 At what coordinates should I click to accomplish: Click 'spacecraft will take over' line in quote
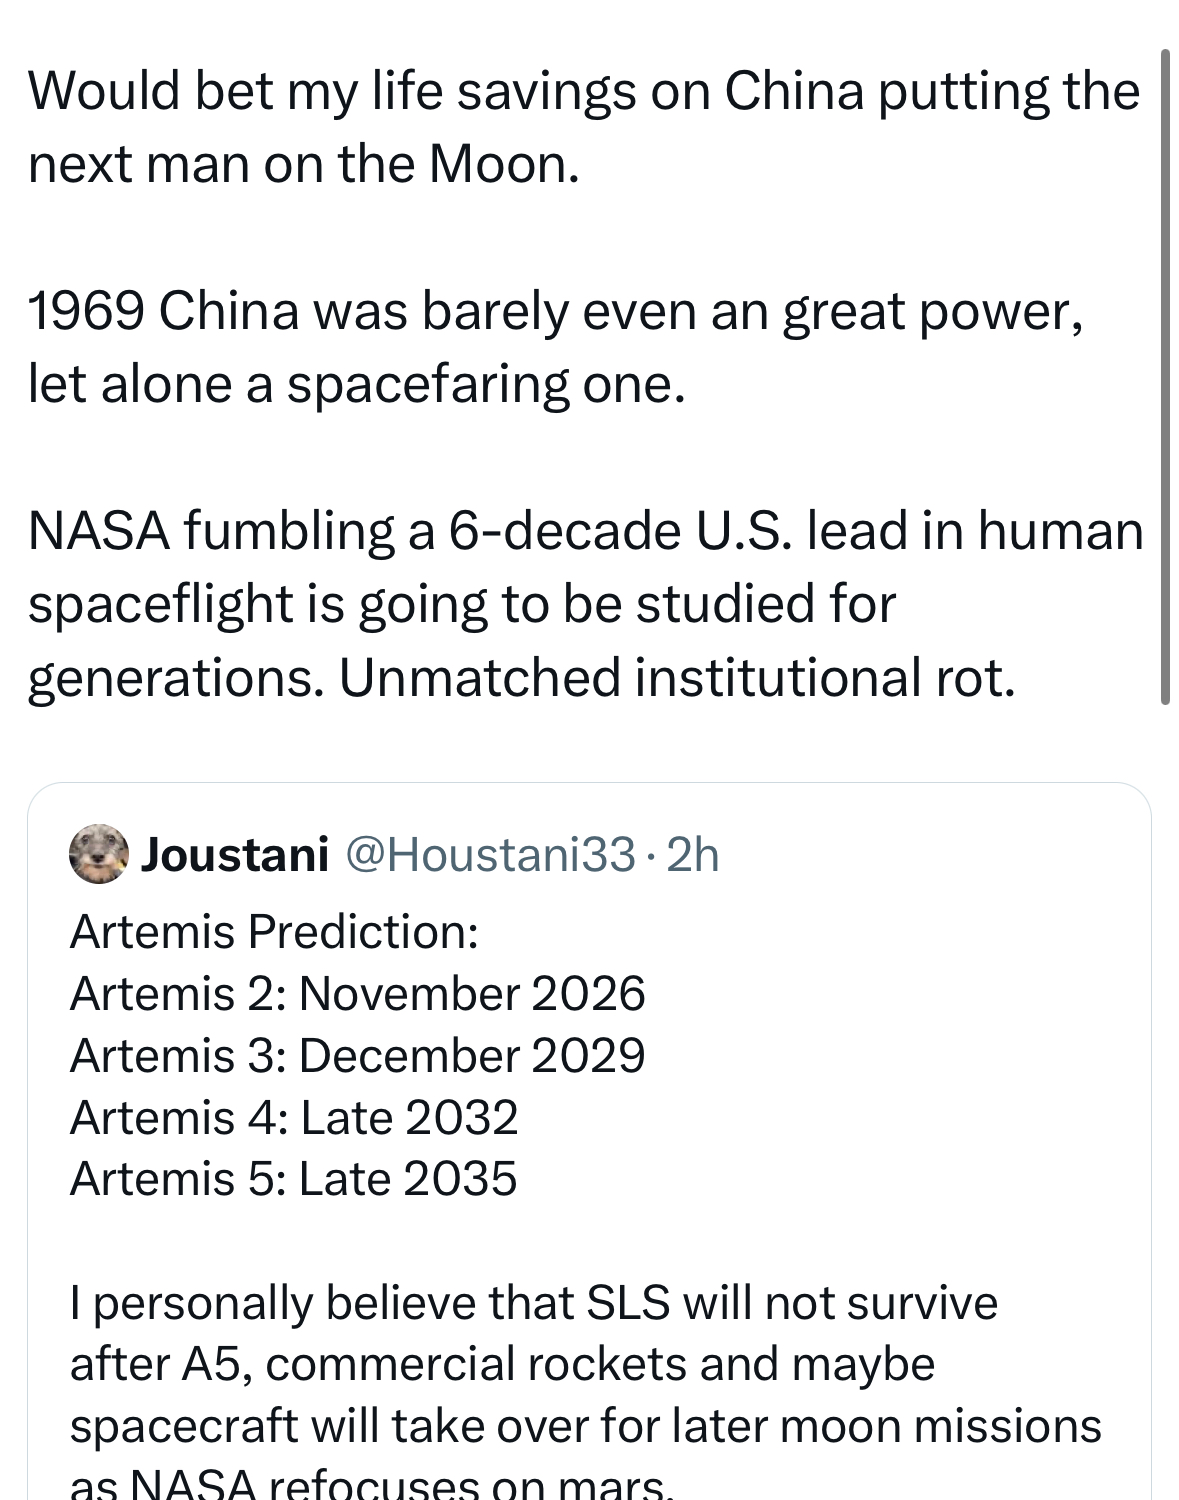pos(586,1427)
